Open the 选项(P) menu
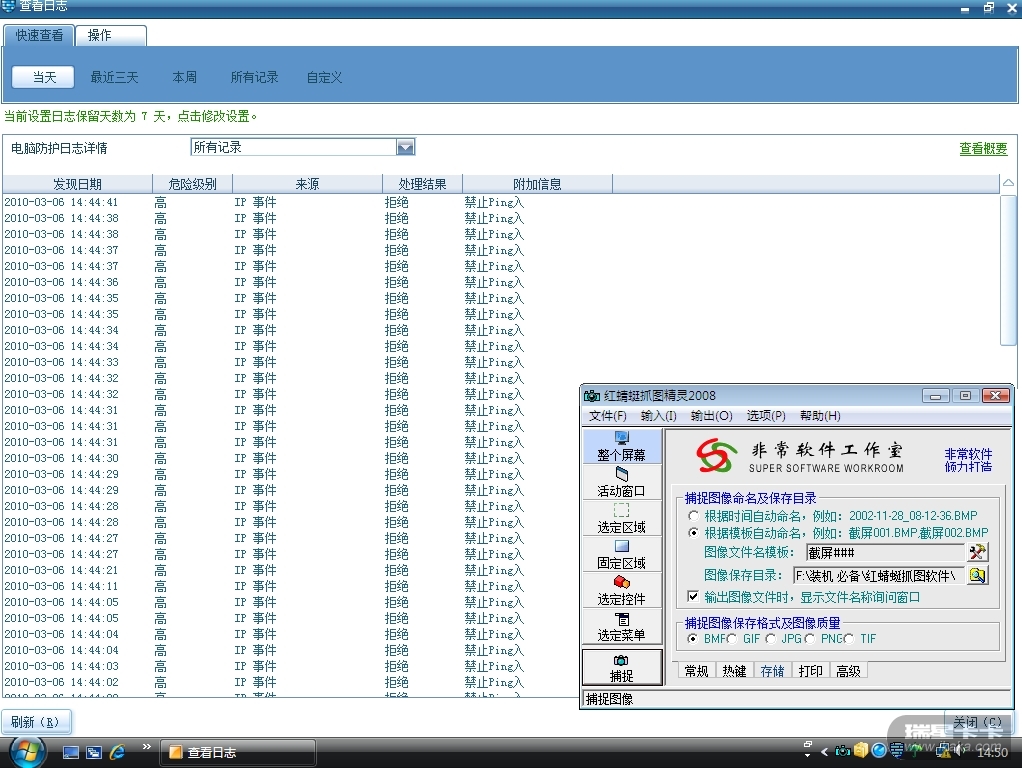The width and height of the screenshot is (1022, 768). click(x=765, y=416)
